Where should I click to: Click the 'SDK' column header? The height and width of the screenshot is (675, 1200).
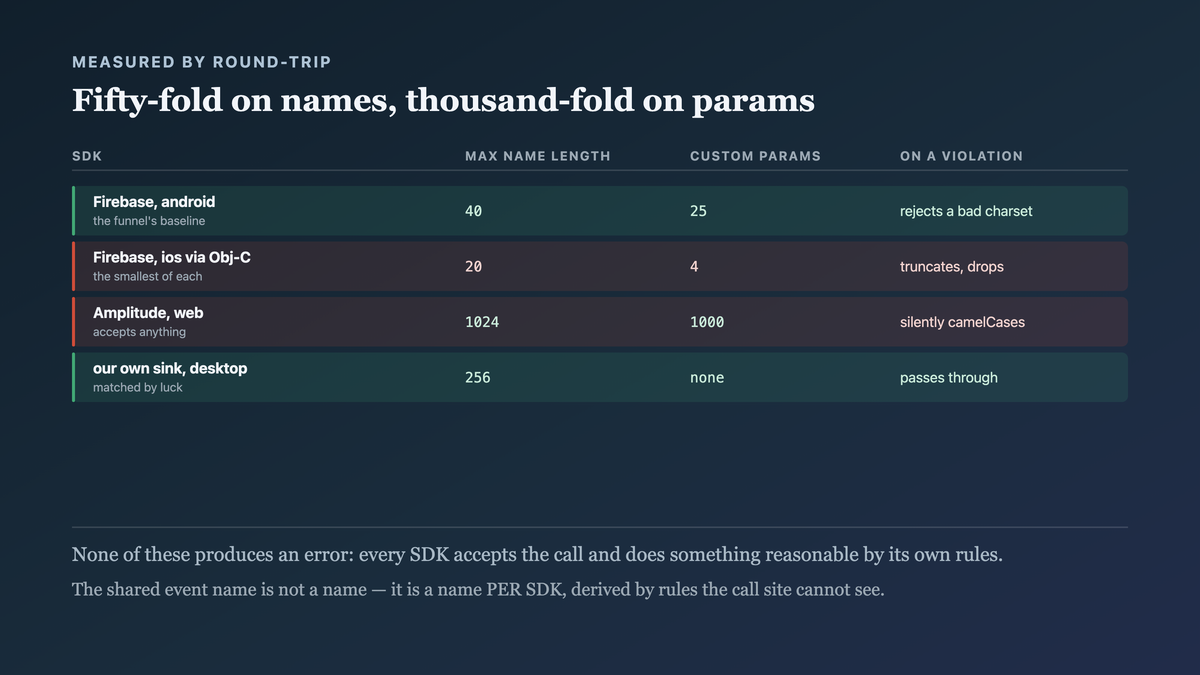[x=87, y=156]
